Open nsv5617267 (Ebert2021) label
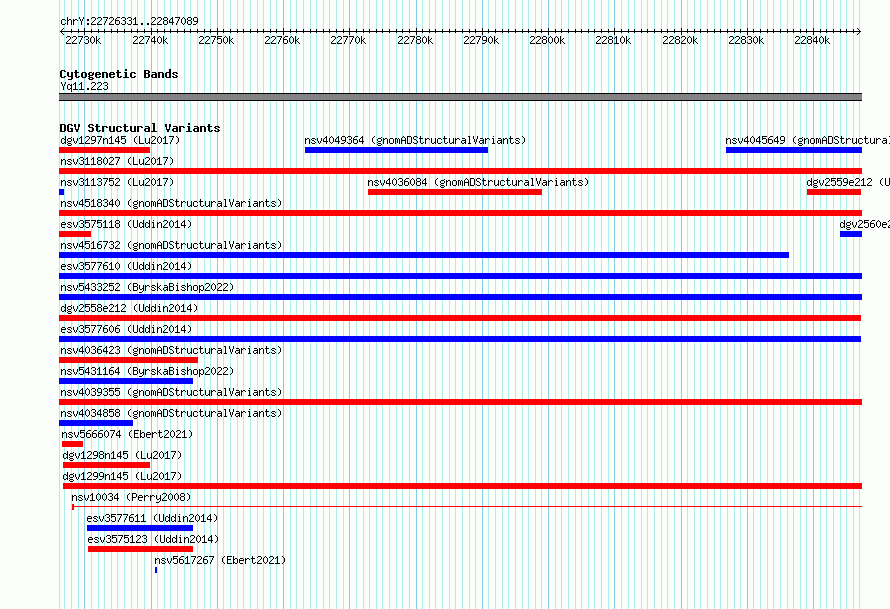Screen dimensions: 890x609 (220, 560)
